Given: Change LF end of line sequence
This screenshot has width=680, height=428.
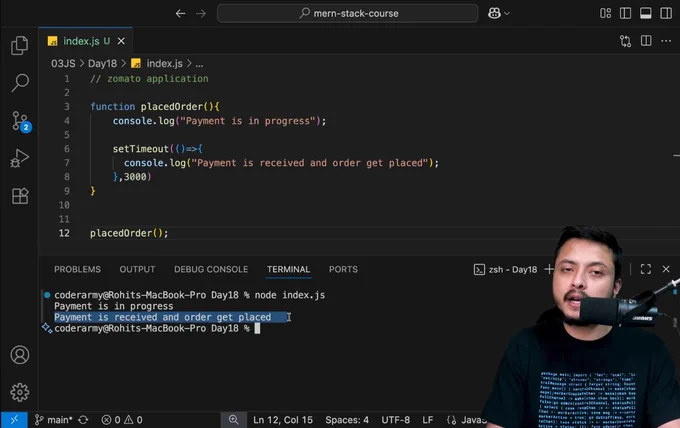Looking at the screenshot, I should point(428,420).
